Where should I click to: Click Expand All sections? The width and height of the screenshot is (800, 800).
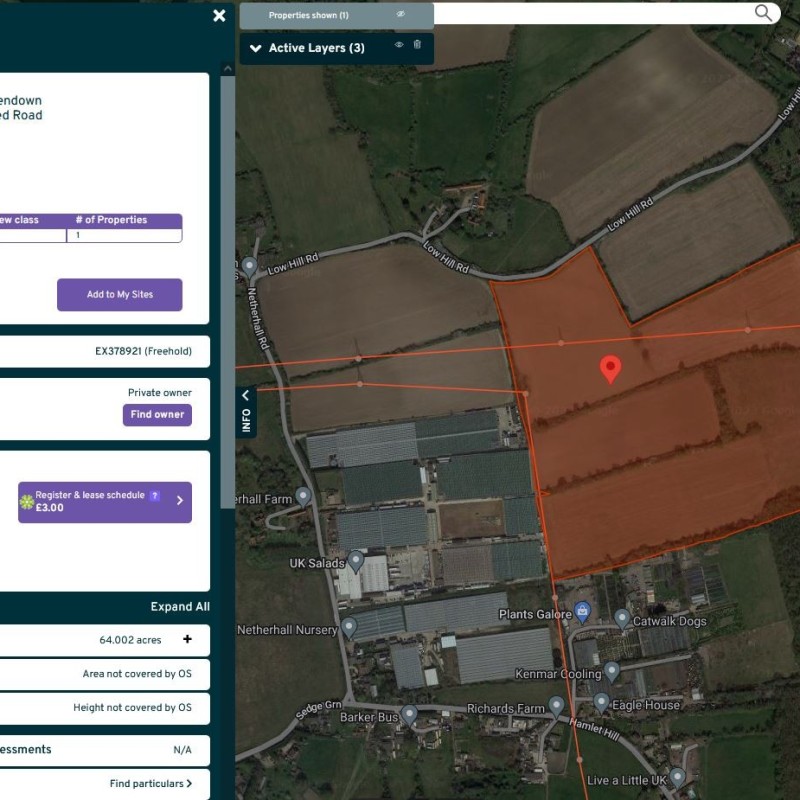pos(180,607)
